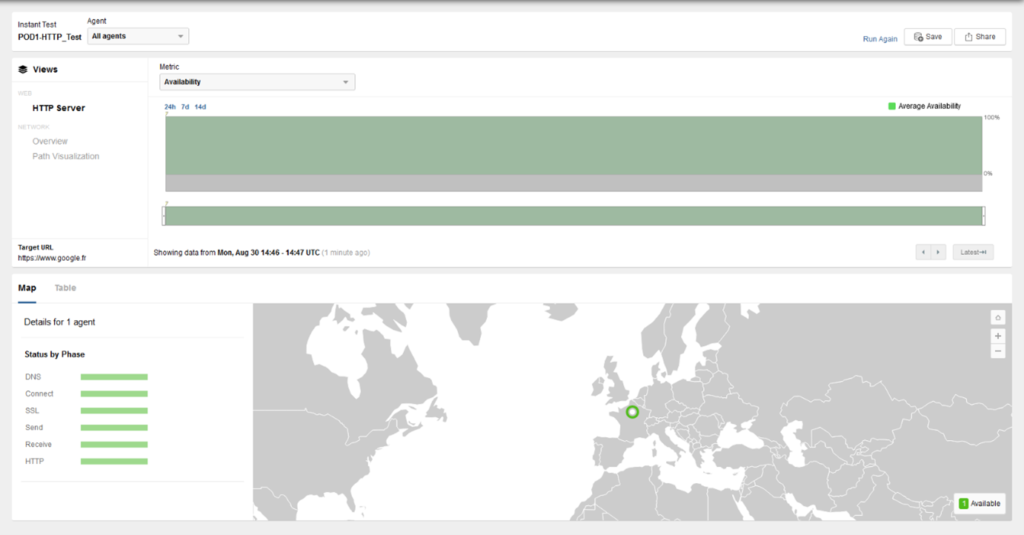Click the green Available count badge
This screenshot has height=535, width=1024.
pyautogui.click(x=963, y=504)
